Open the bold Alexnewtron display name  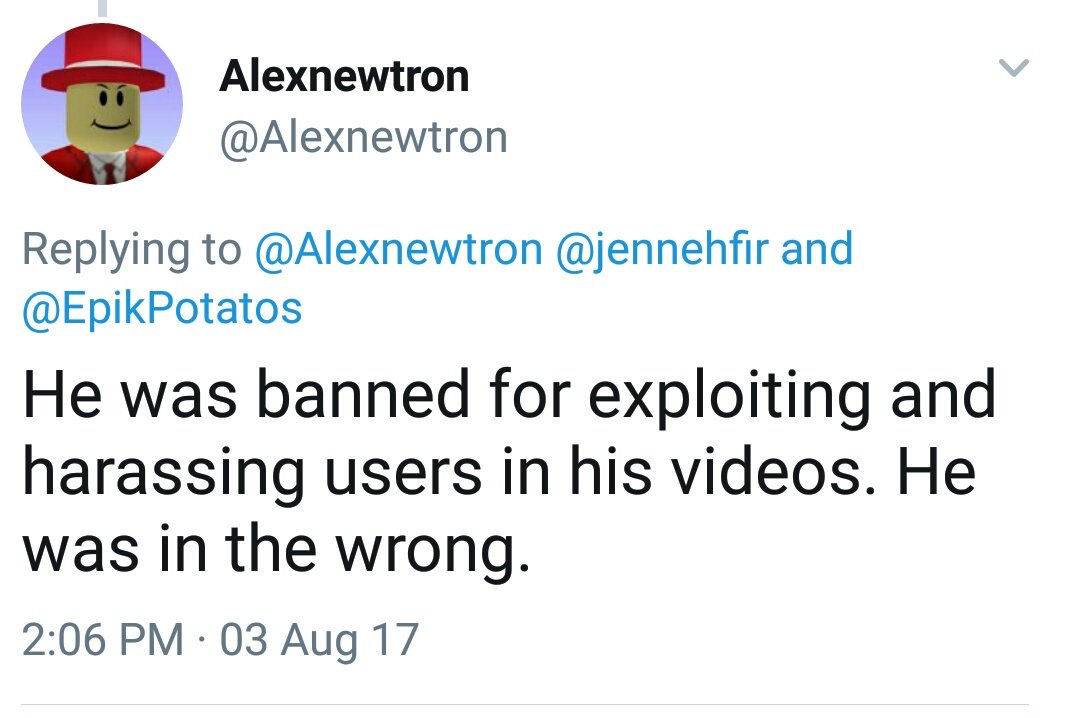(x=344, y=76)
